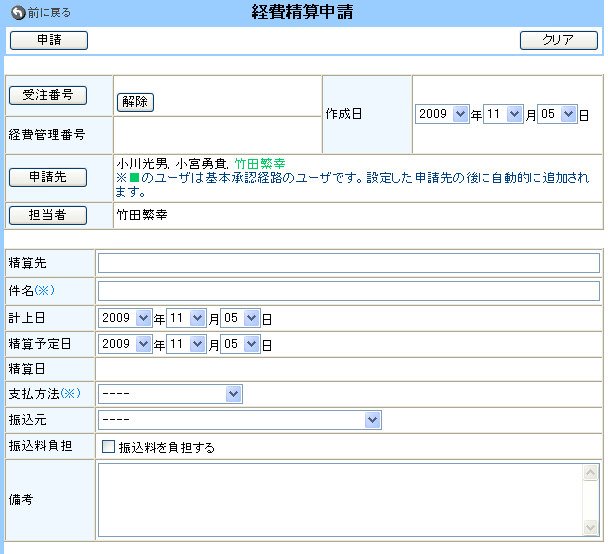Click the 経費管理番号 label

[x=47, y=135]
